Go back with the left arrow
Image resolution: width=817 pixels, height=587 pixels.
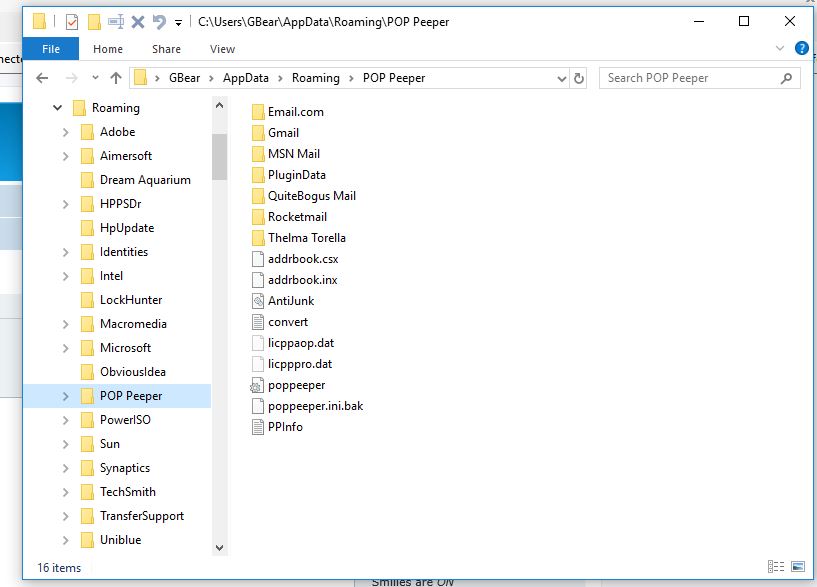(42, 78)
